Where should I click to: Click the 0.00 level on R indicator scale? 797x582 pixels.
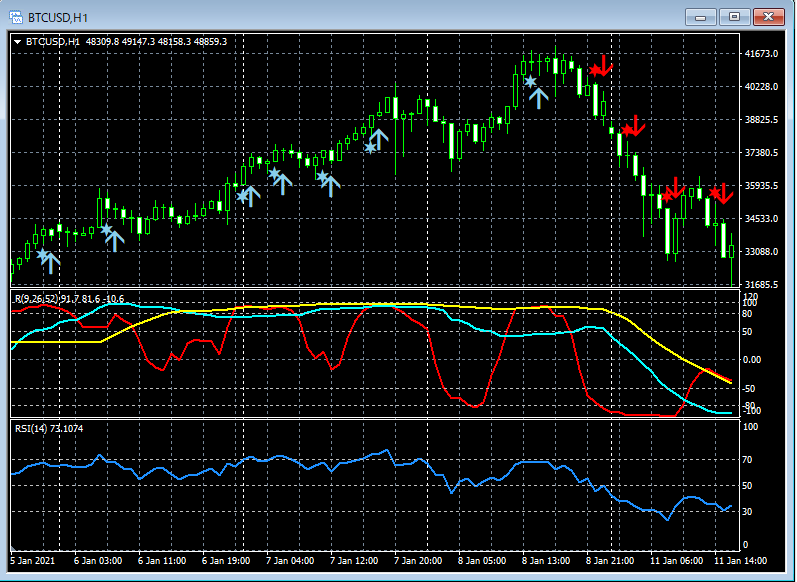point(753,360)
